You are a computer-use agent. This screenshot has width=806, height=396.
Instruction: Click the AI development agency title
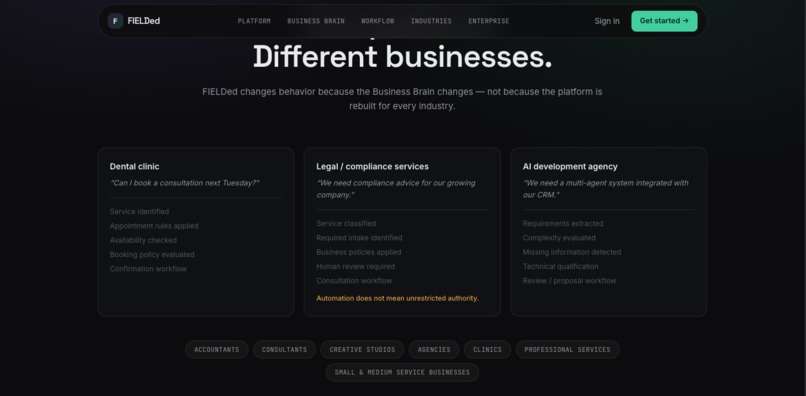pos(570,167)
